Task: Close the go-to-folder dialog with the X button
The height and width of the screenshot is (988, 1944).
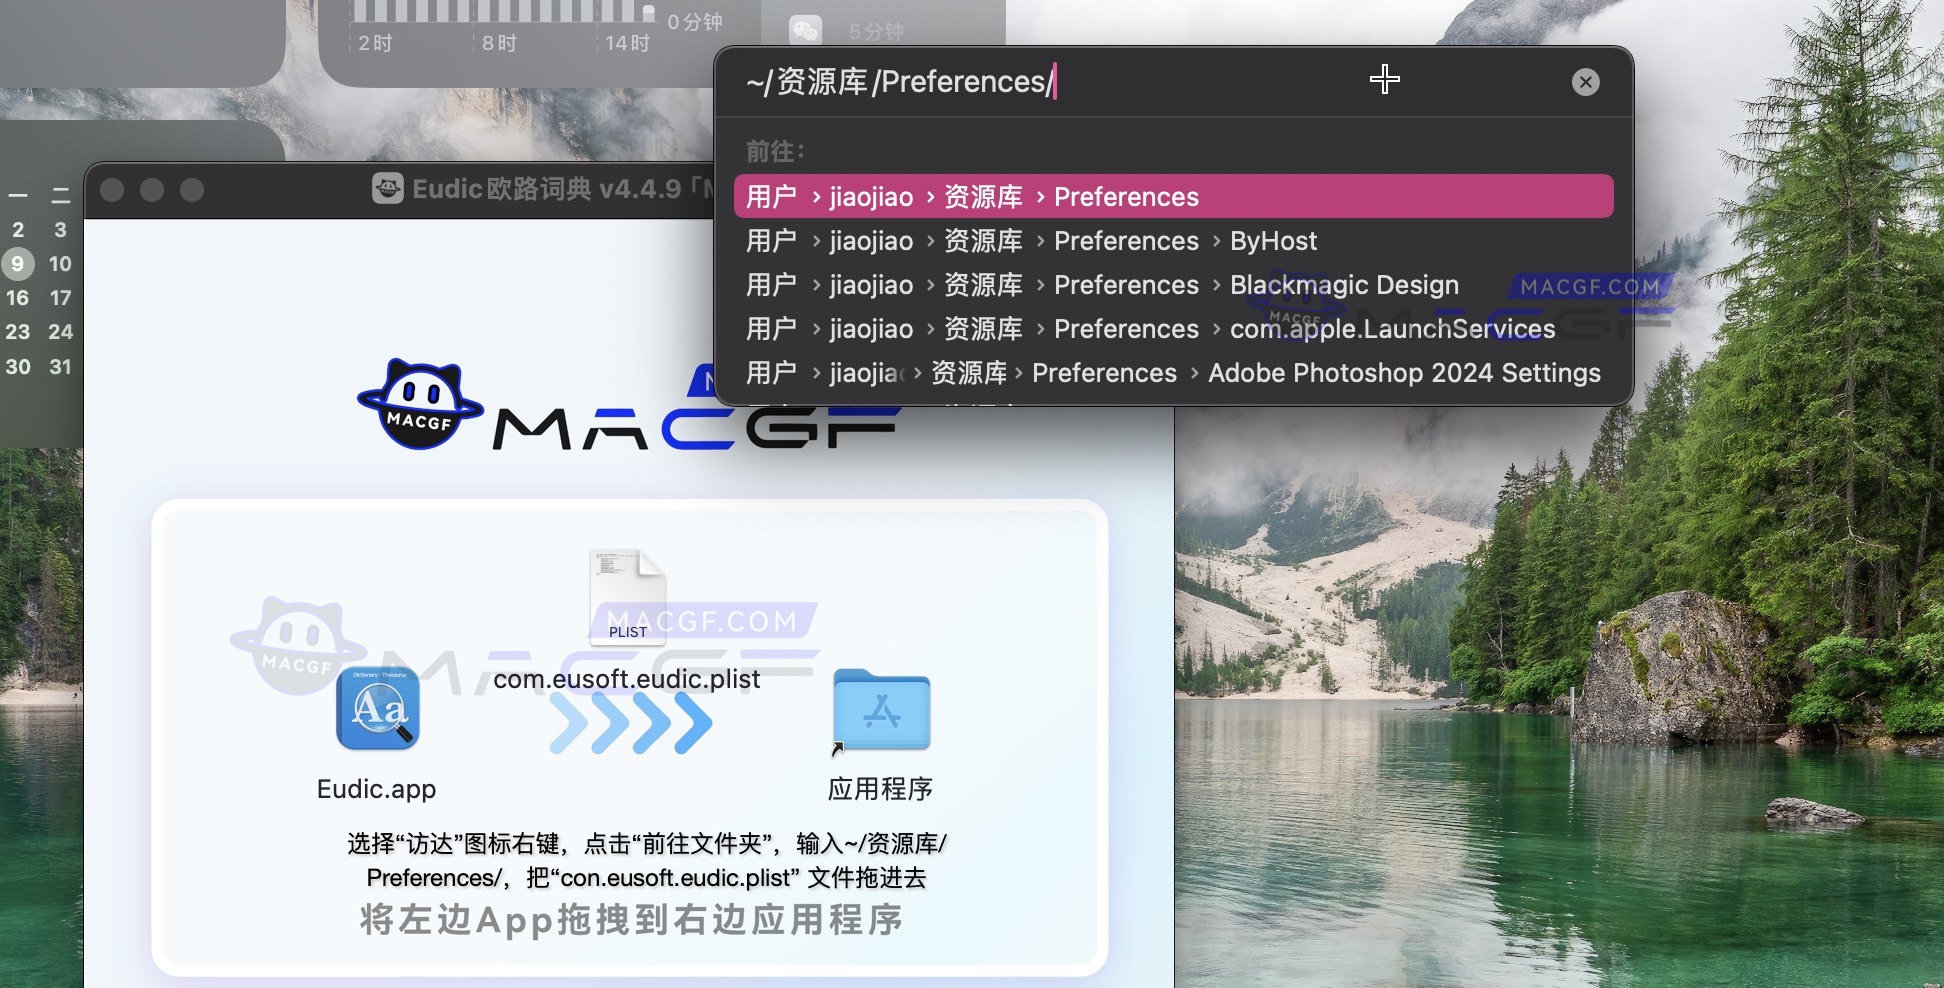Action: click(1585, 82)
